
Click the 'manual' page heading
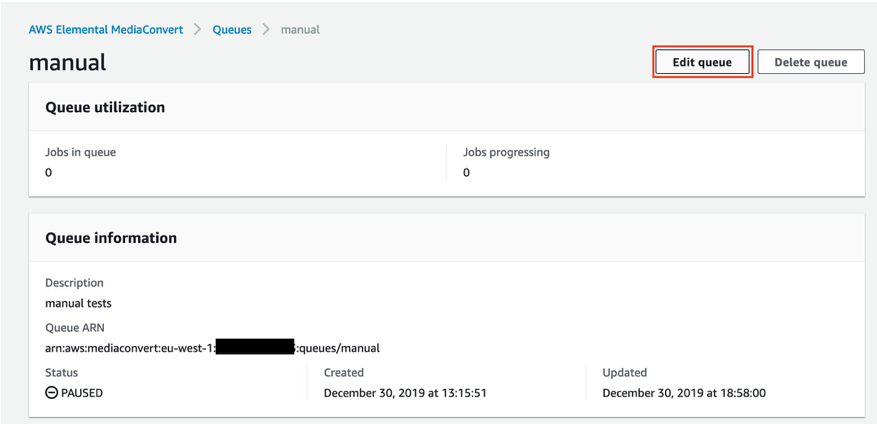point(67,62)
